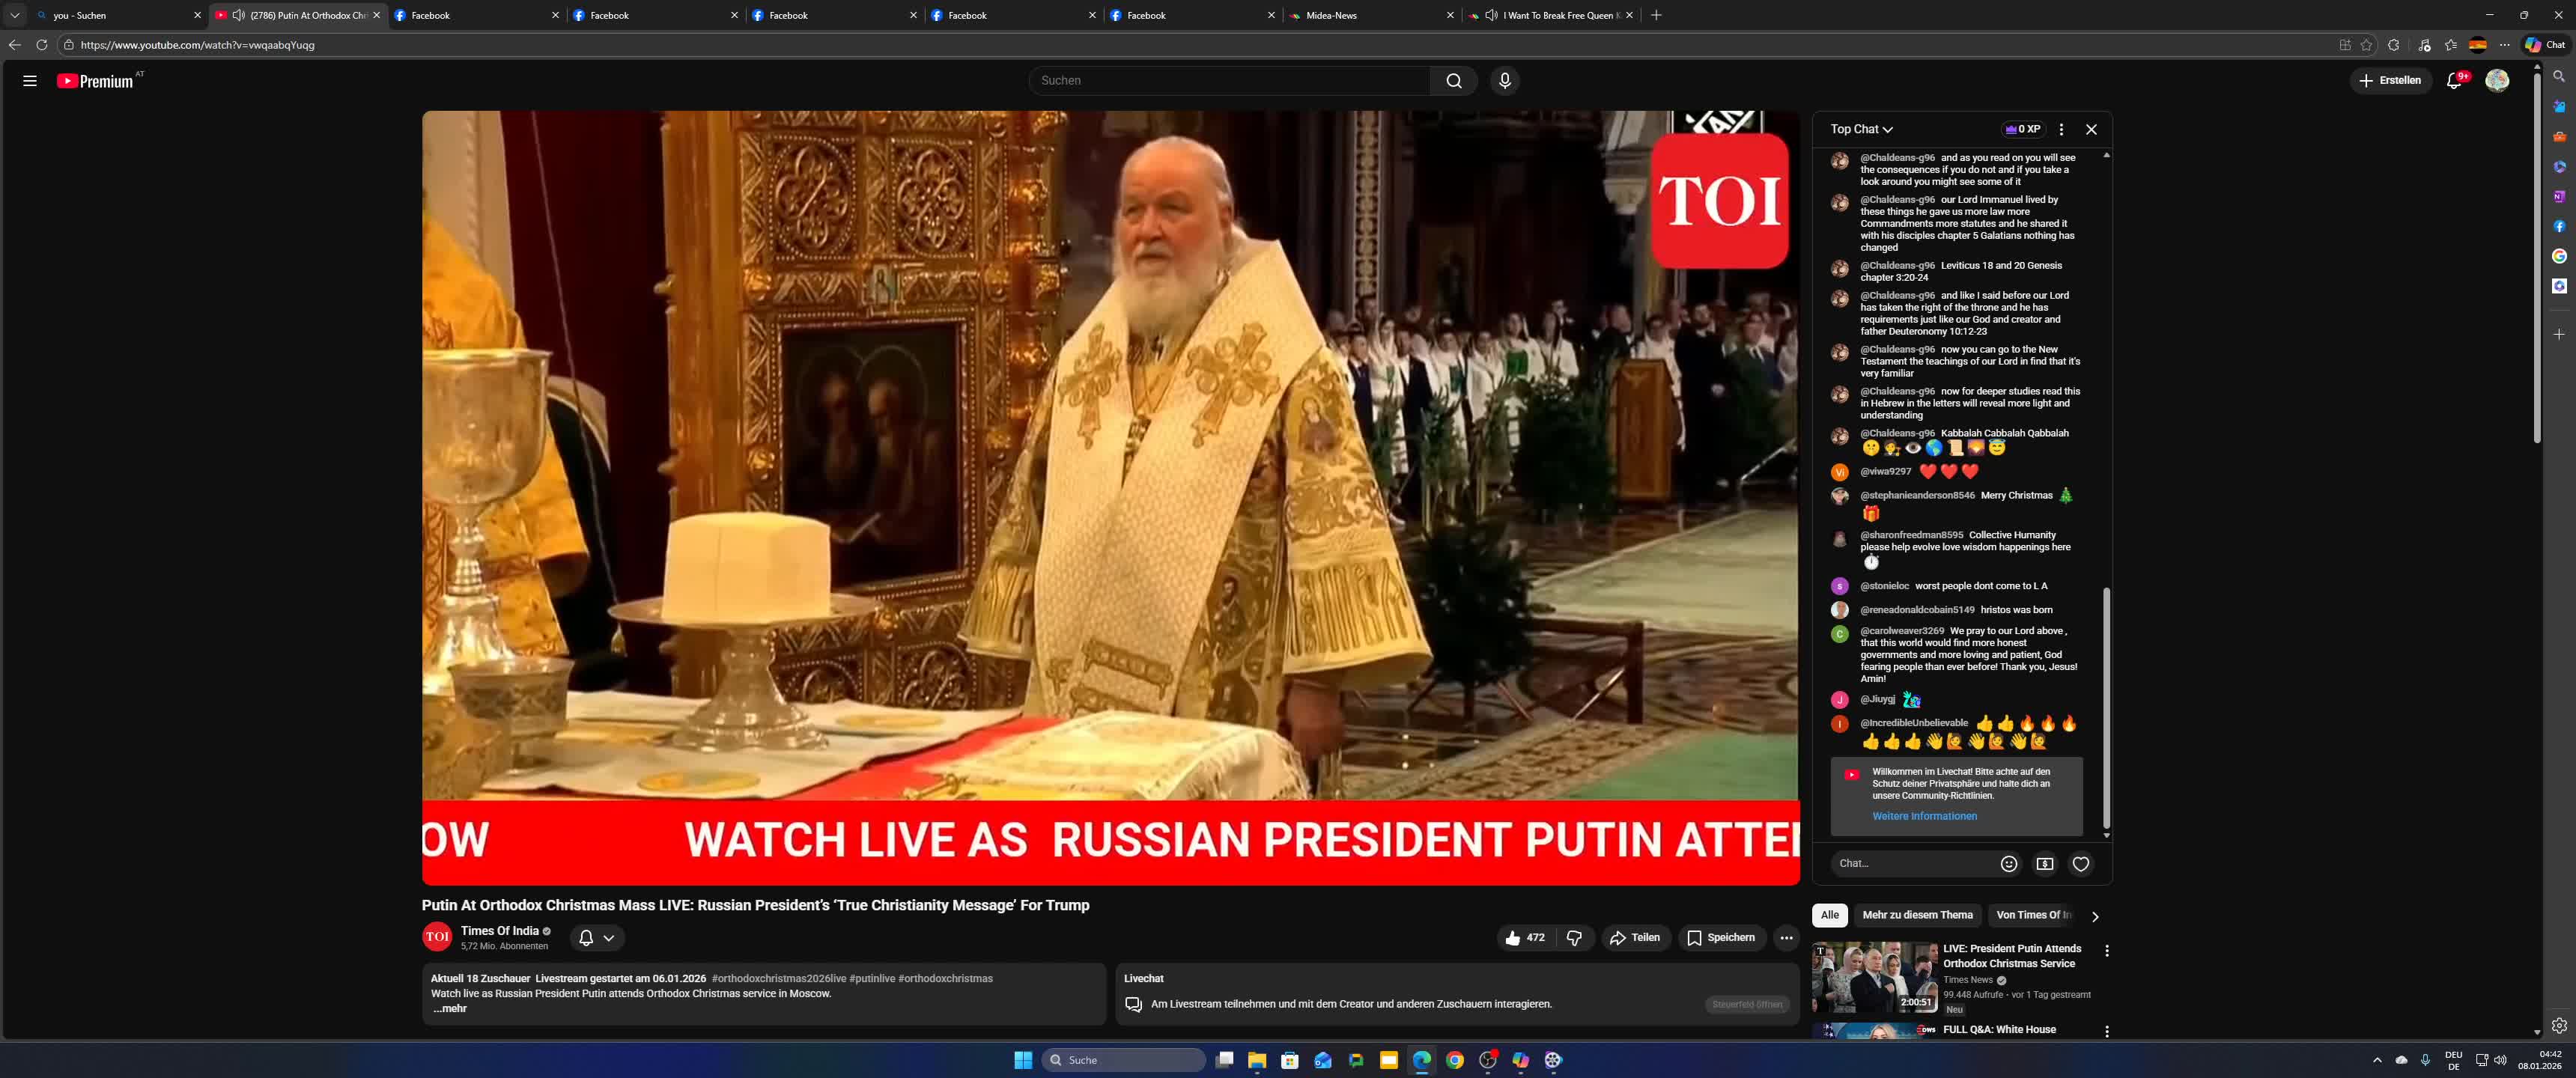Open the chat emoji picker
Viewport: 2576px width, 1078px height.
pyautogui.click(x=2008, y=863)
